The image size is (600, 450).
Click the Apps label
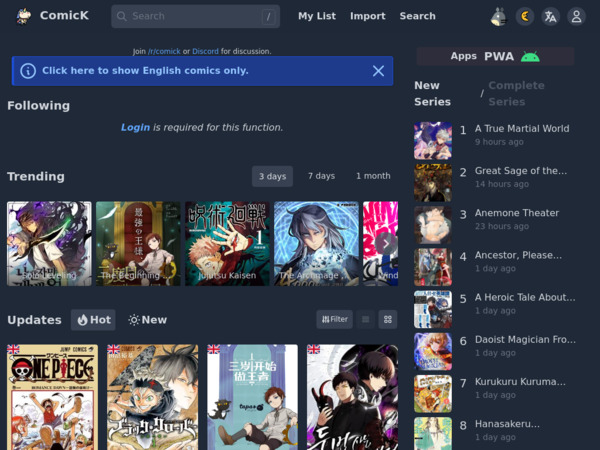(463, 56)
